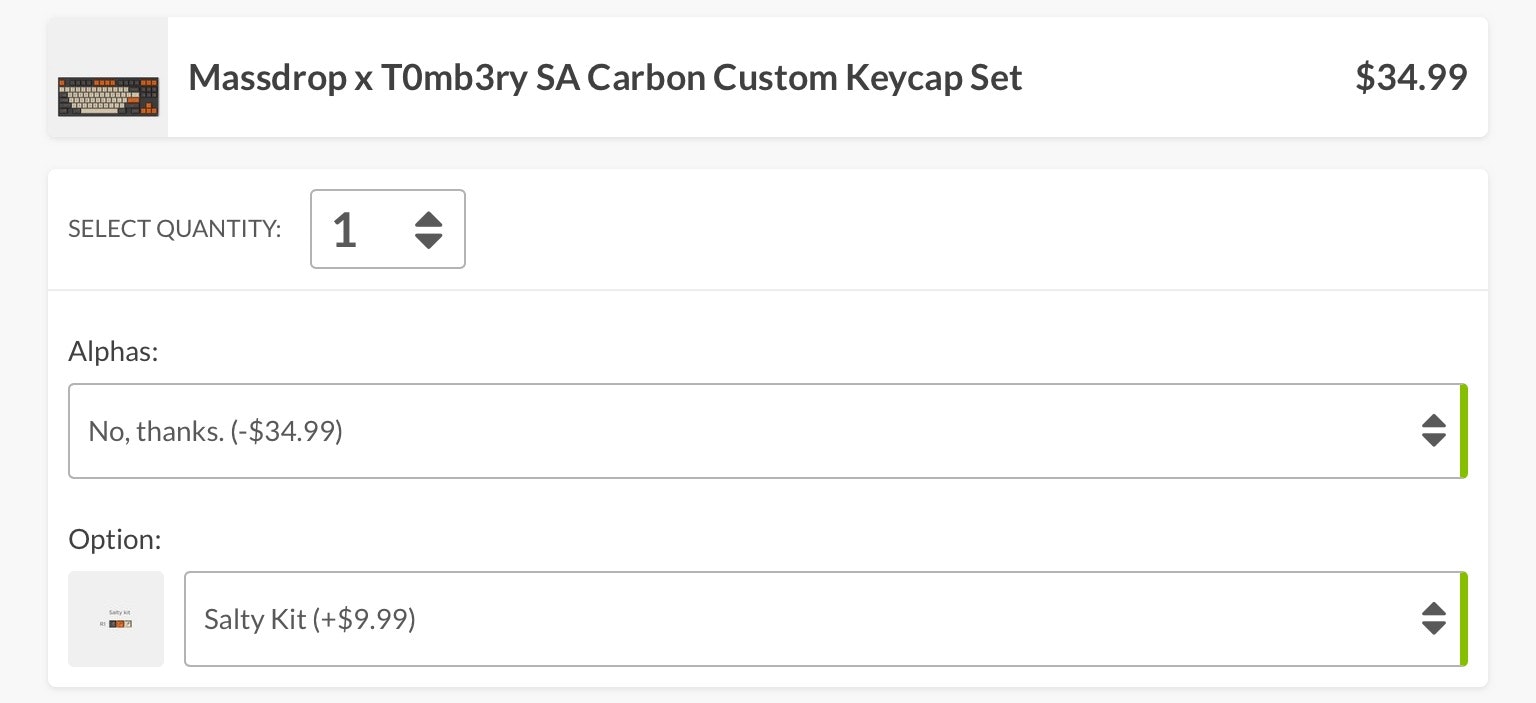This screenshot has width=1536, height=703.
Task: Click the up arrow in Alphas dropdown
Action: [1433, 421]
